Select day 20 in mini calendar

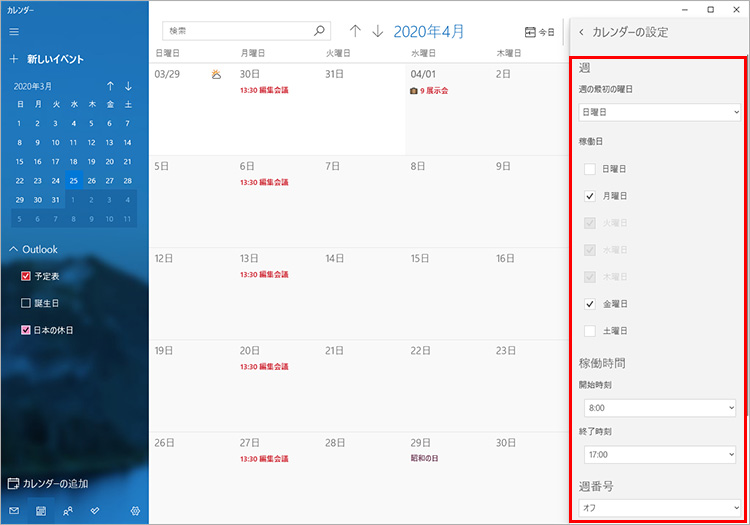110,162
